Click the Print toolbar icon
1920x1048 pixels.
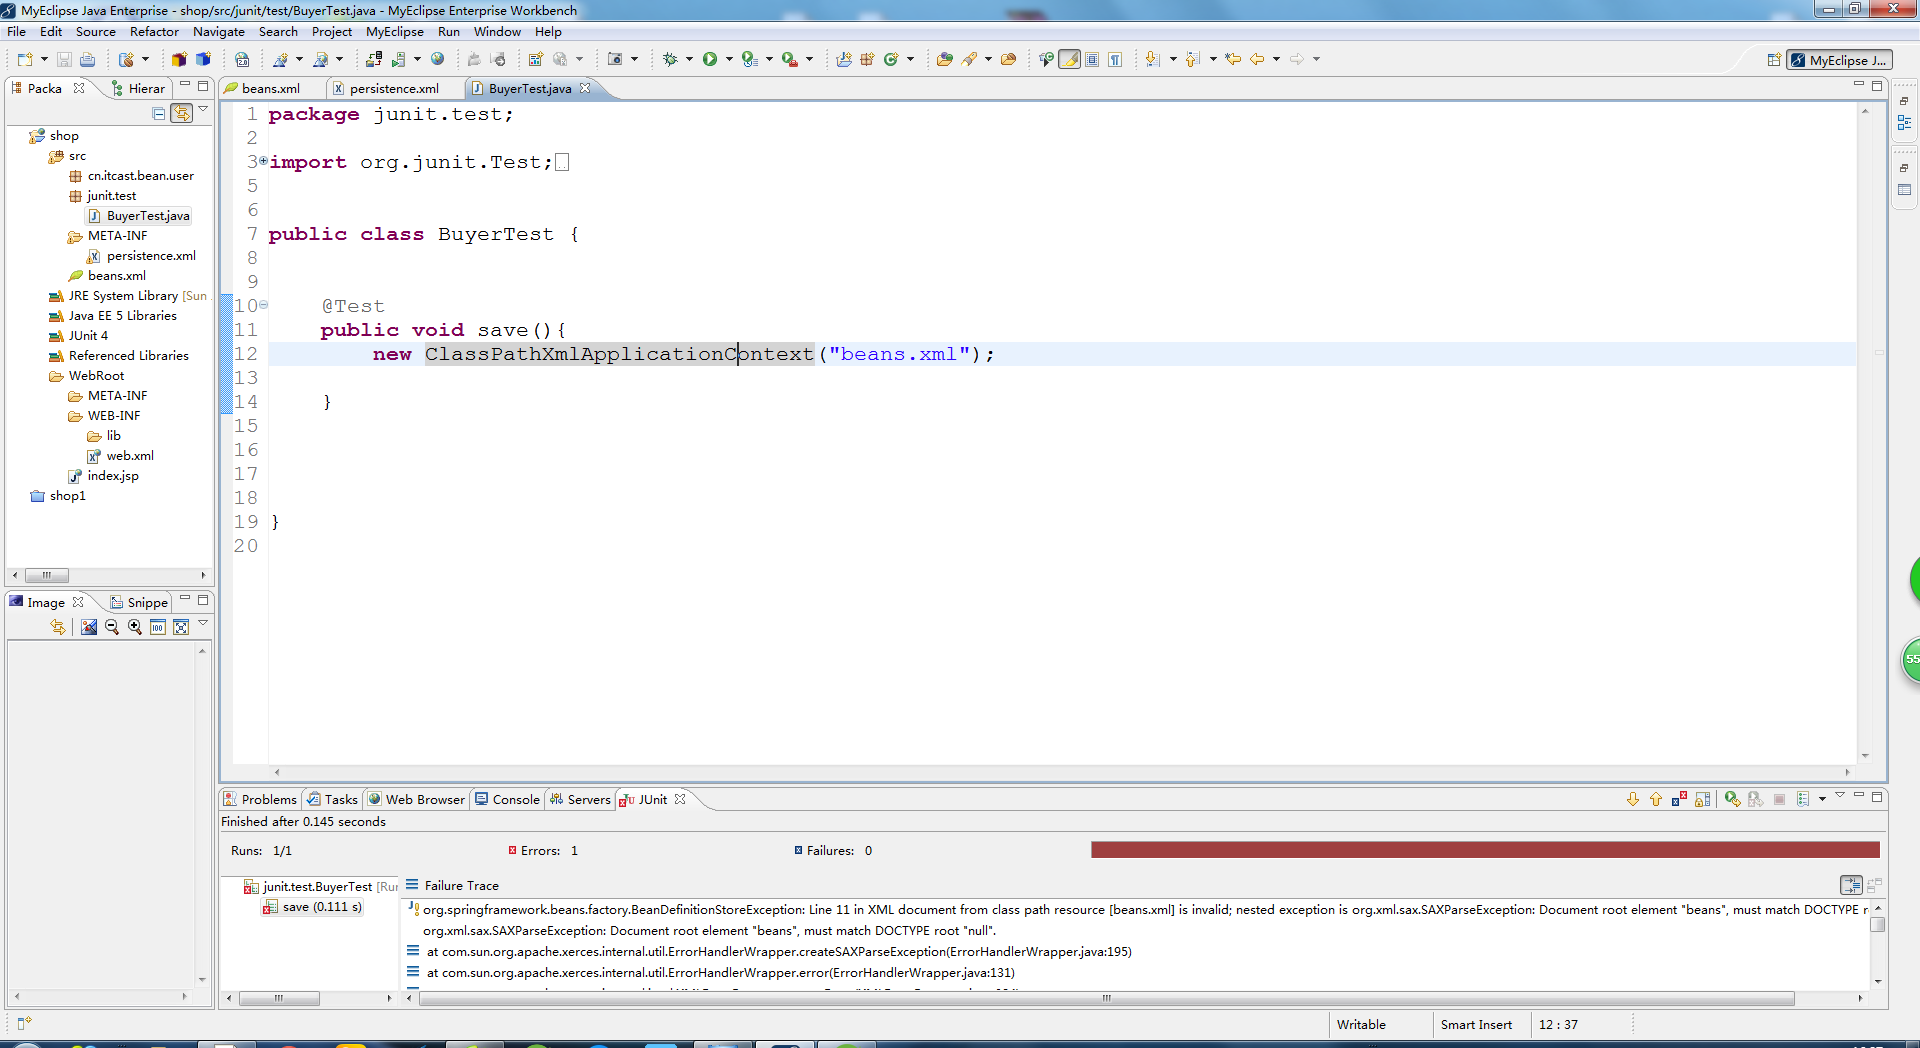[87, 59]
